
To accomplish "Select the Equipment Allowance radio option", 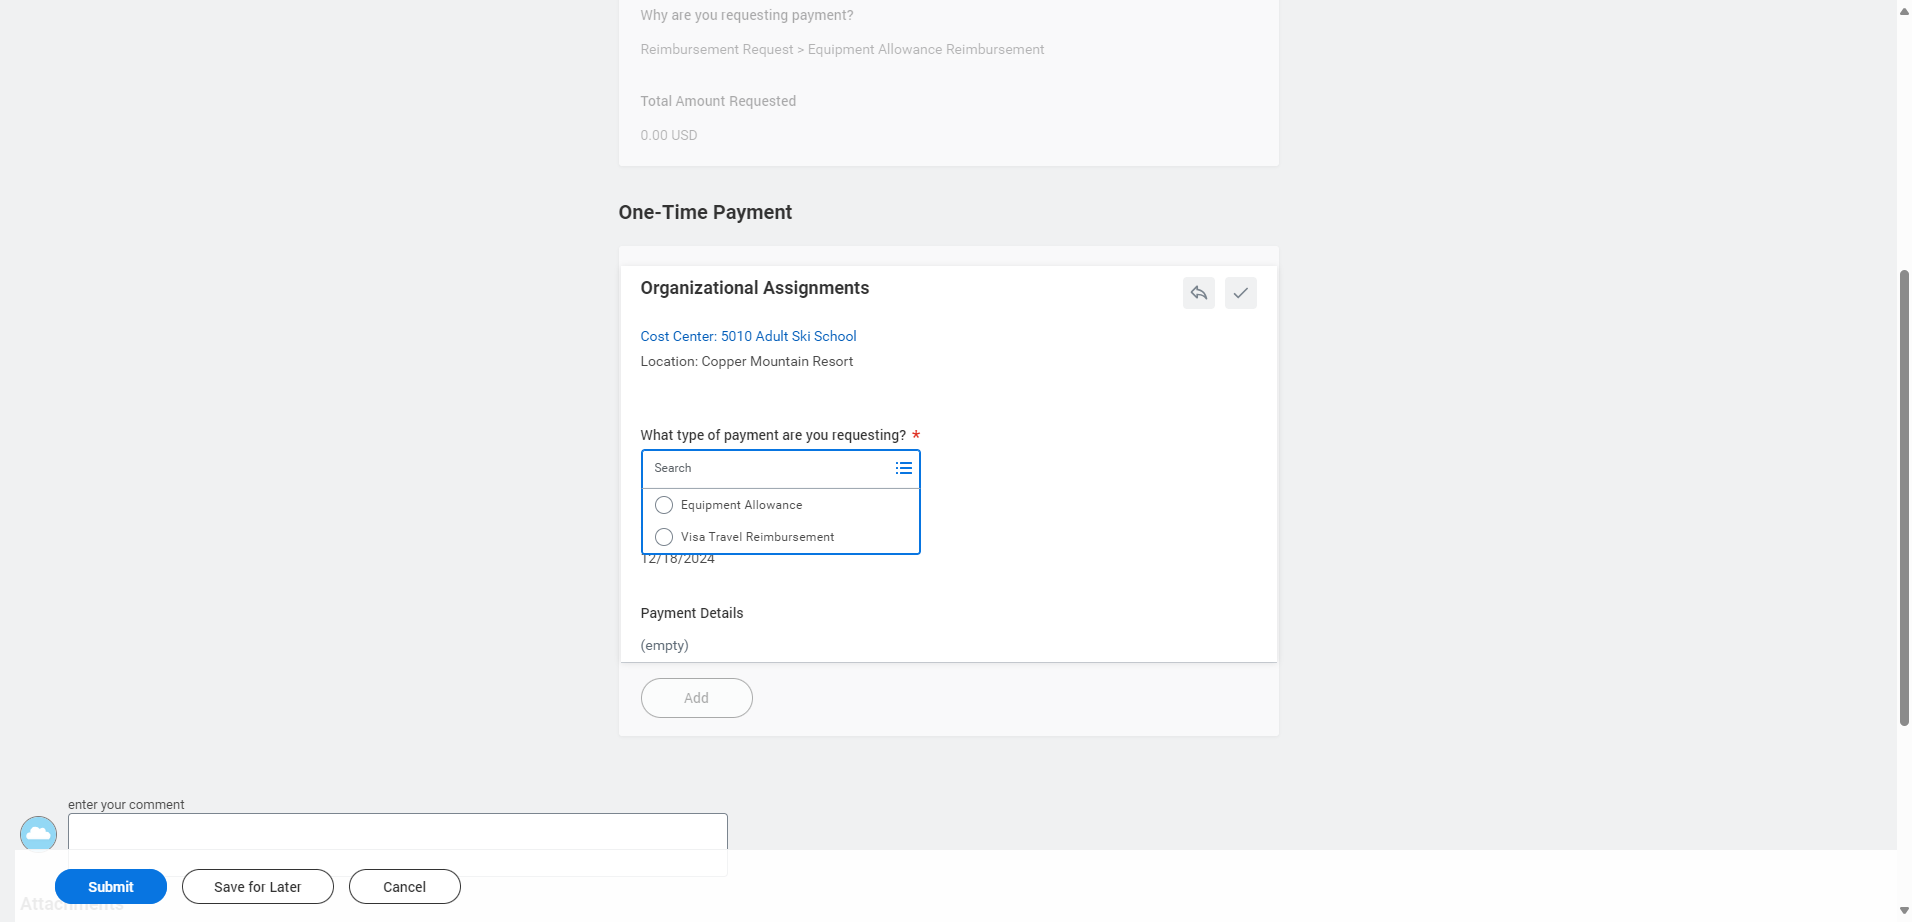I will (x=664, y=505).
